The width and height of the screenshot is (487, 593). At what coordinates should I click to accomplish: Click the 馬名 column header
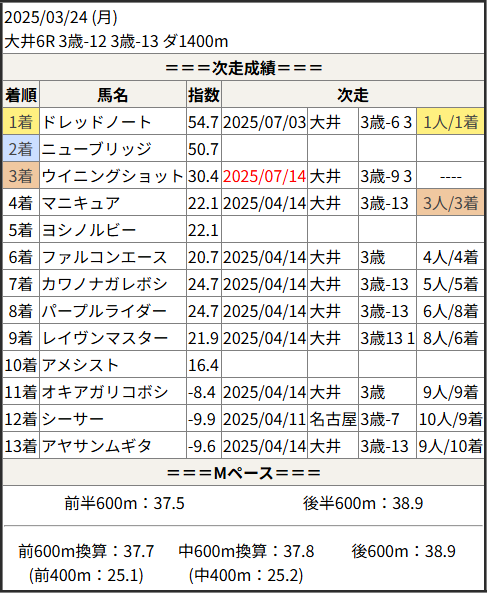tap(113, 95)
